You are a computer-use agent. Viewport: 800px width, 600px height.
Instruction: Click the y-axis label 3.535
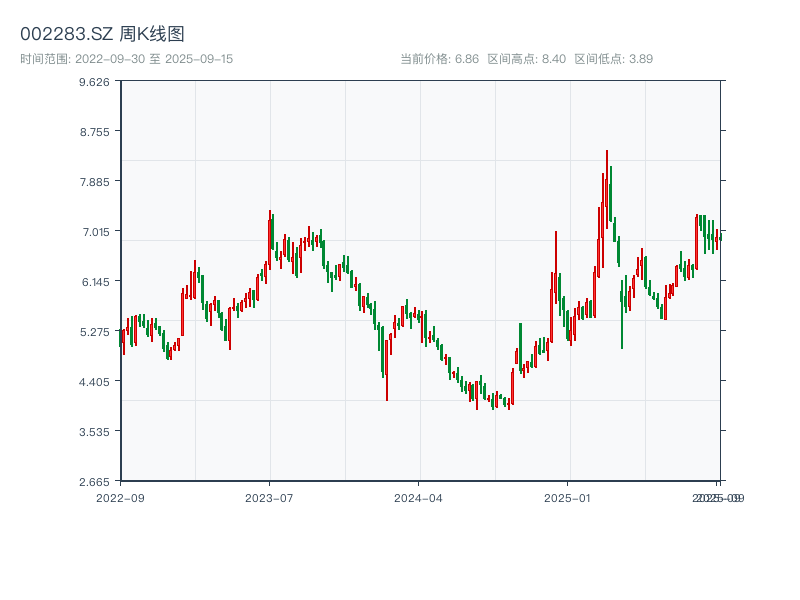(x=94, y=432)
